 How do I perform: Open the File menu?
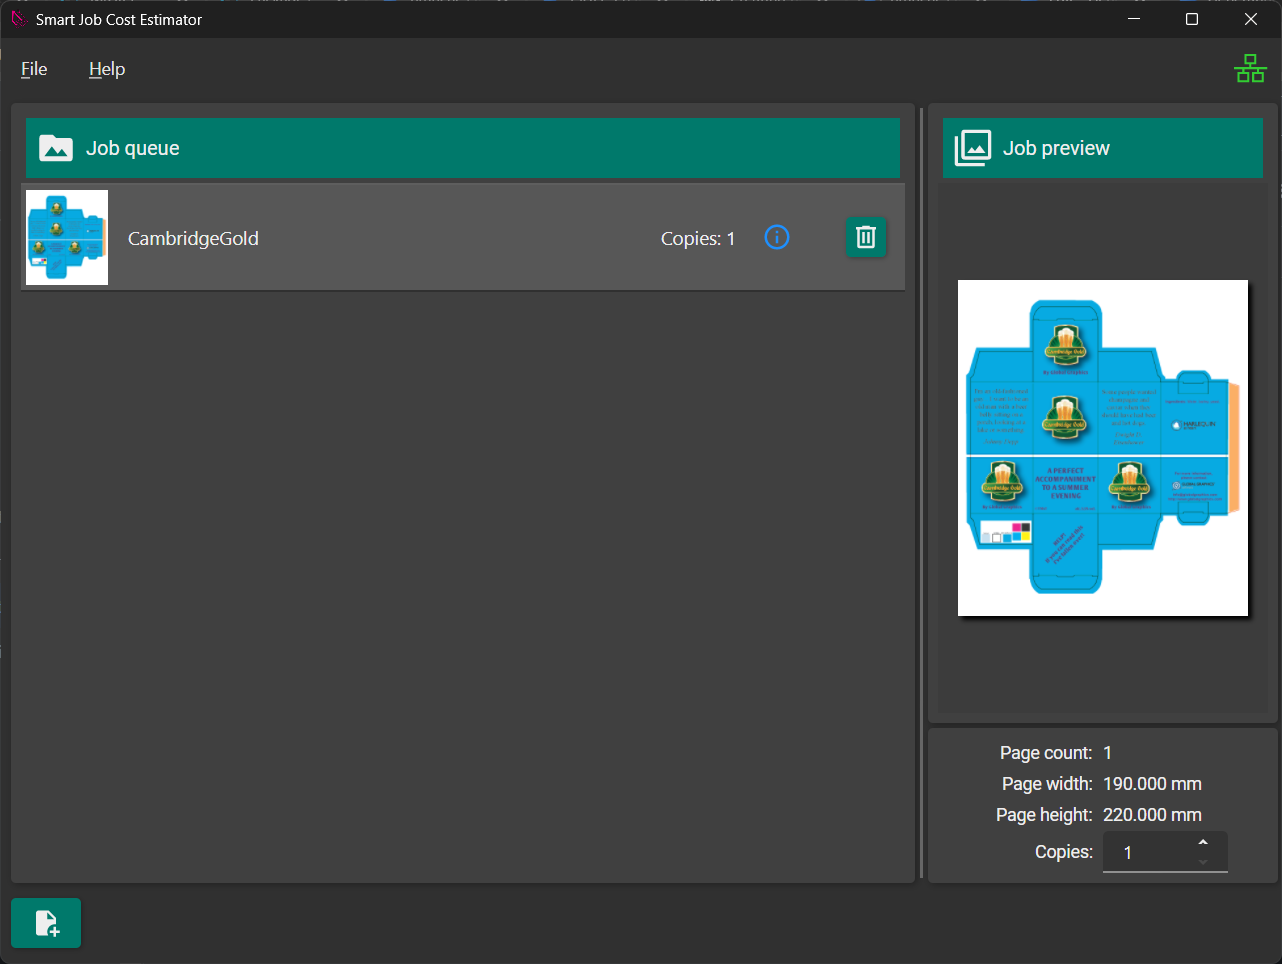[x=34, y=69]
